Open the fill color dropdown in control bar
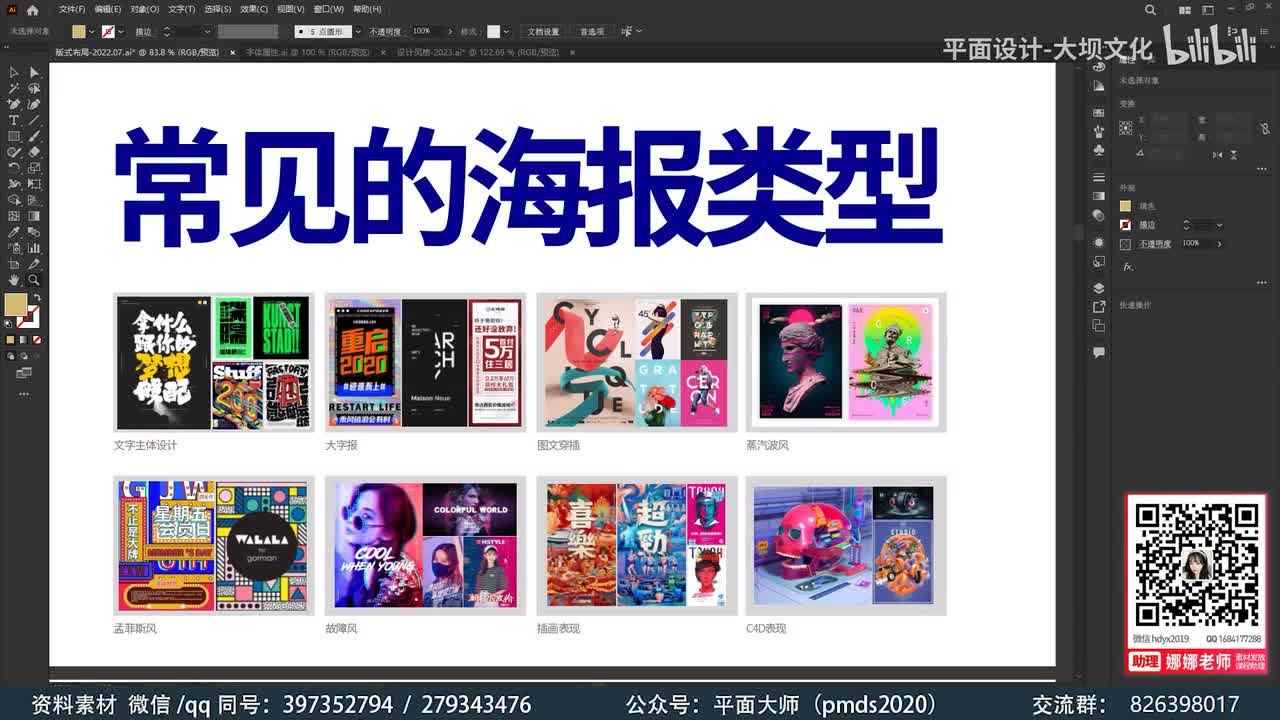This screenshot has height=720, width=1280. (x=91, y=31)
